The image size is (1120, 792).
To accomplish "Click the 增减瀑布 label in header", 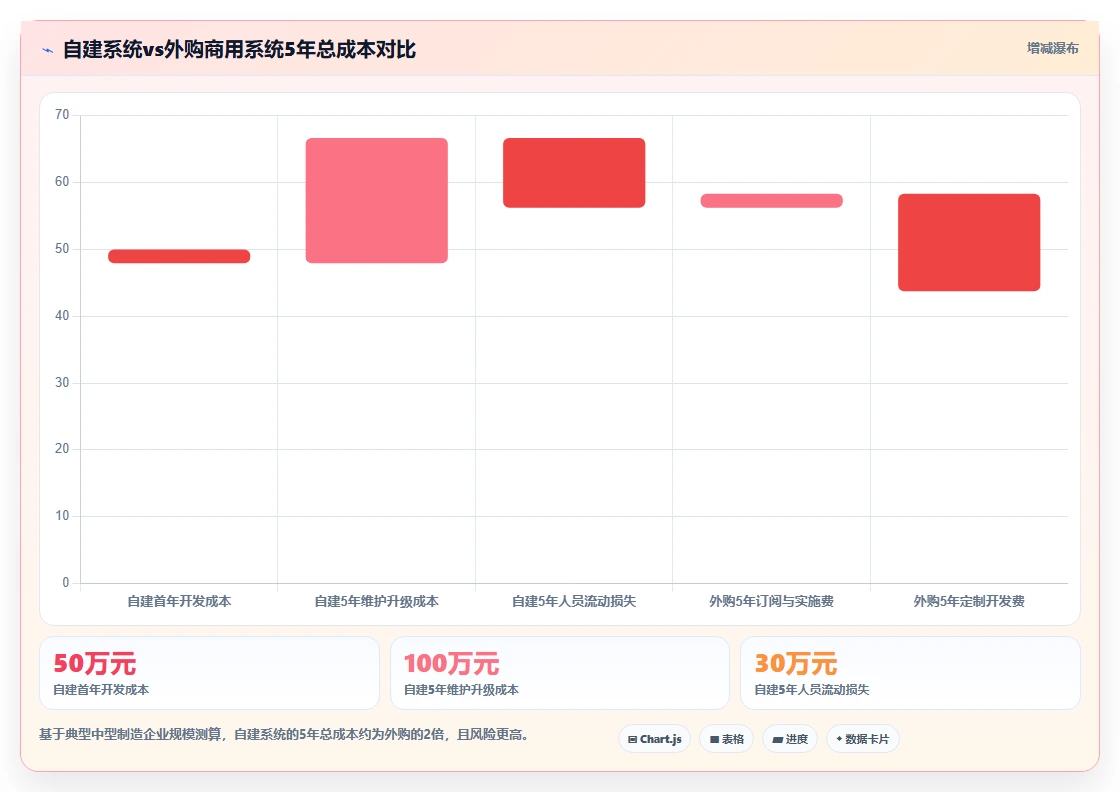I will coord(1052,49).
